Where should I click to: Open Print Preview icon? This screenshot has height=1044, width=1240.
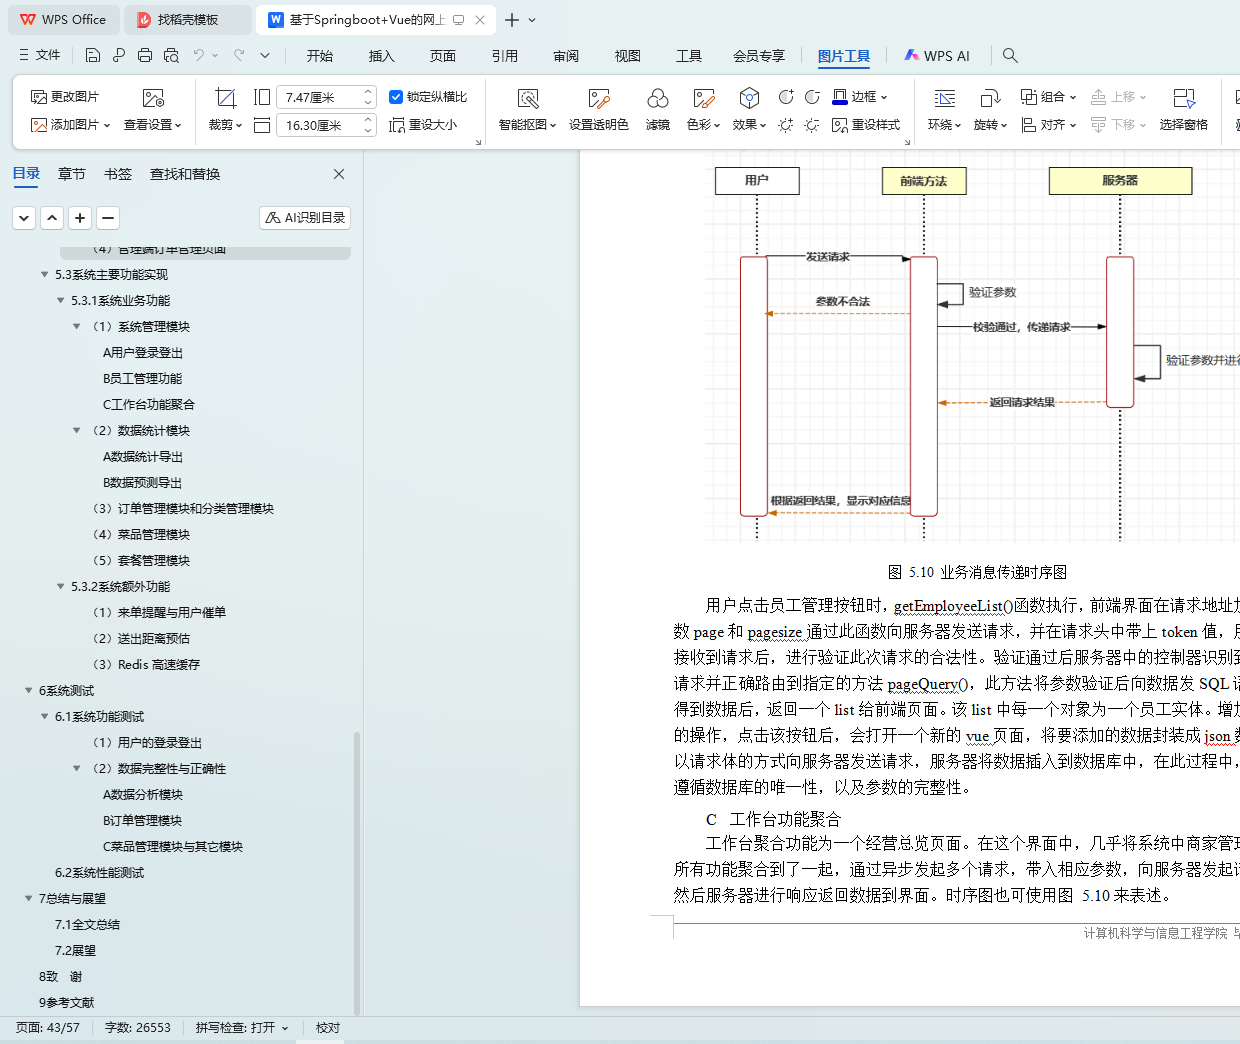point(171,55)
